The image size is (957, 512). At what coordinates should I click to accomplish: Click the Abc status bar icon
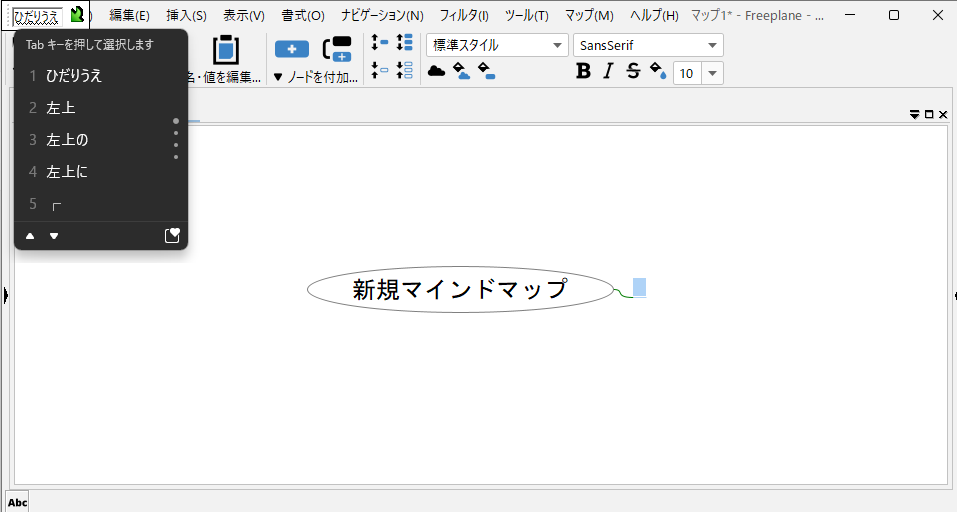(x=18, y=502)
